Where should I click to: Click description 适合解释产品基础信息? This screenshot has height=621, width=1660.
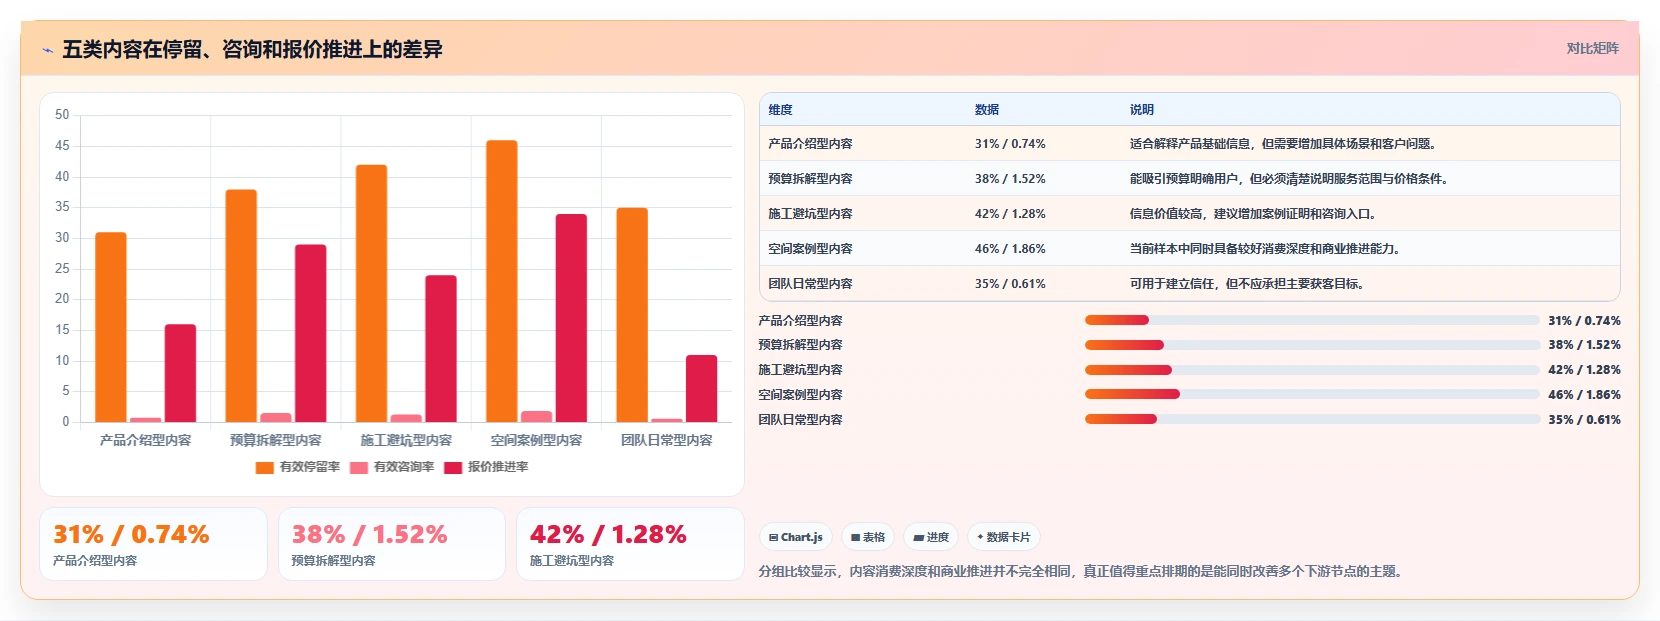click(x=1285, y=144)
